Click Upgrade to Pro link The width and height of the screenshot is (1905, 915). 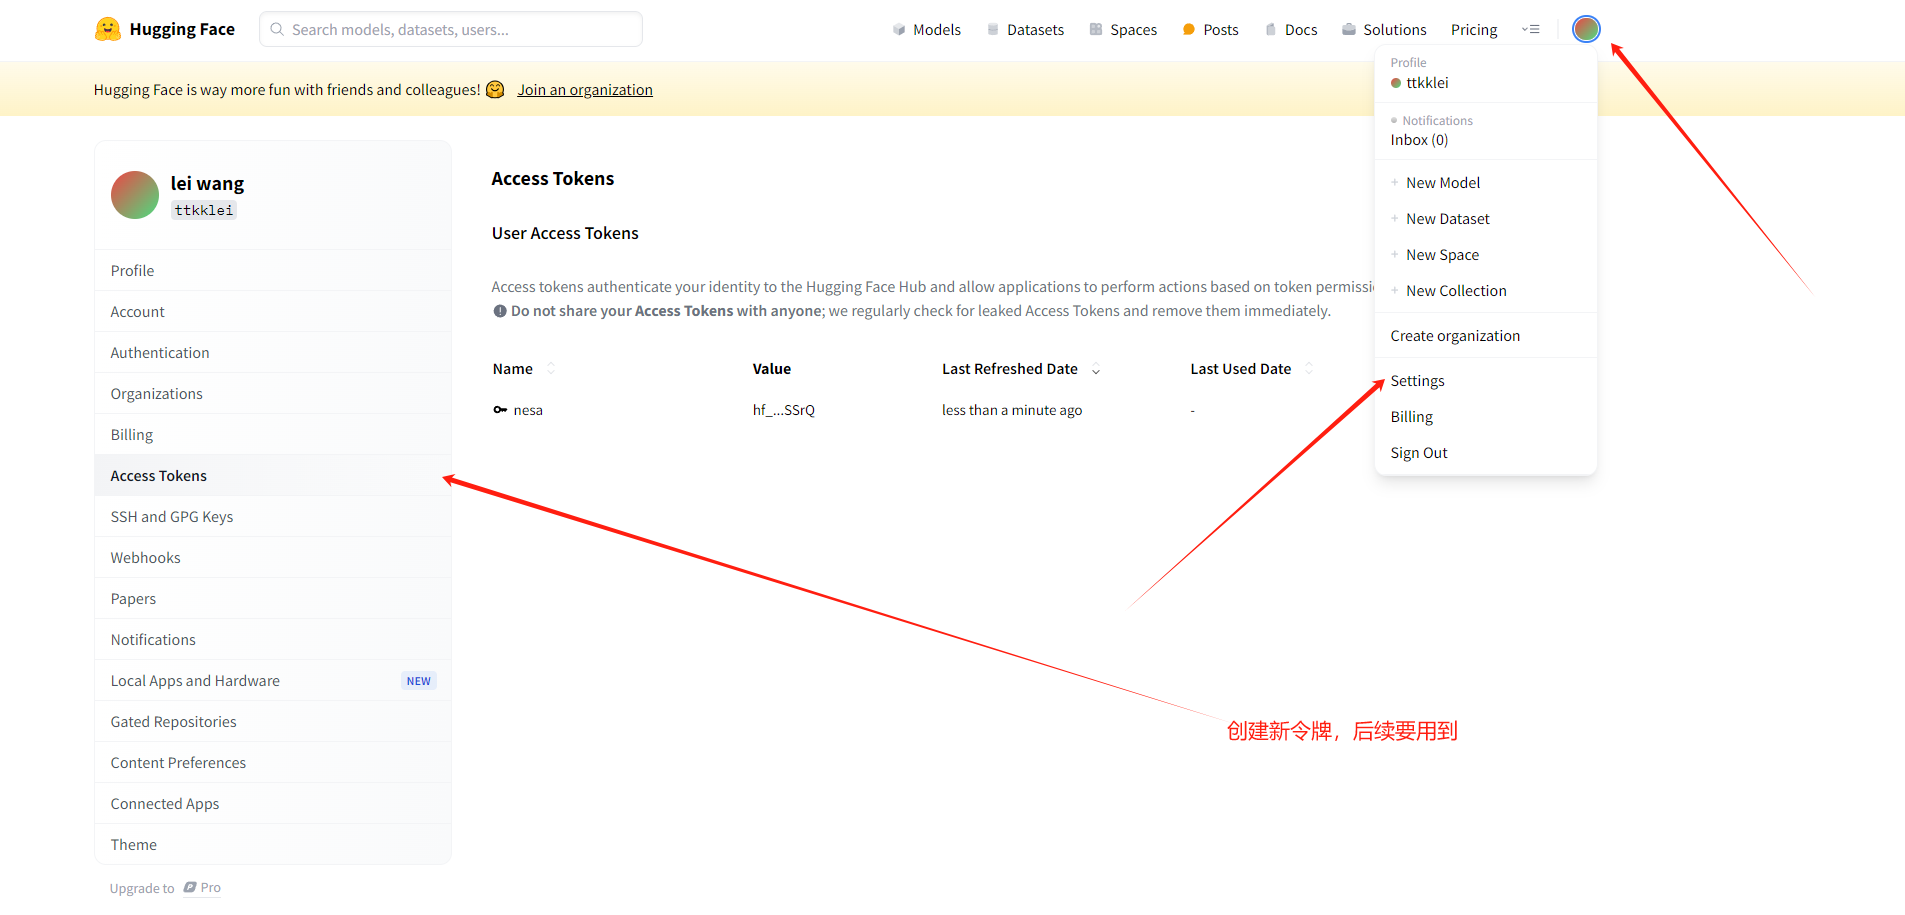(x=165, y=888)
